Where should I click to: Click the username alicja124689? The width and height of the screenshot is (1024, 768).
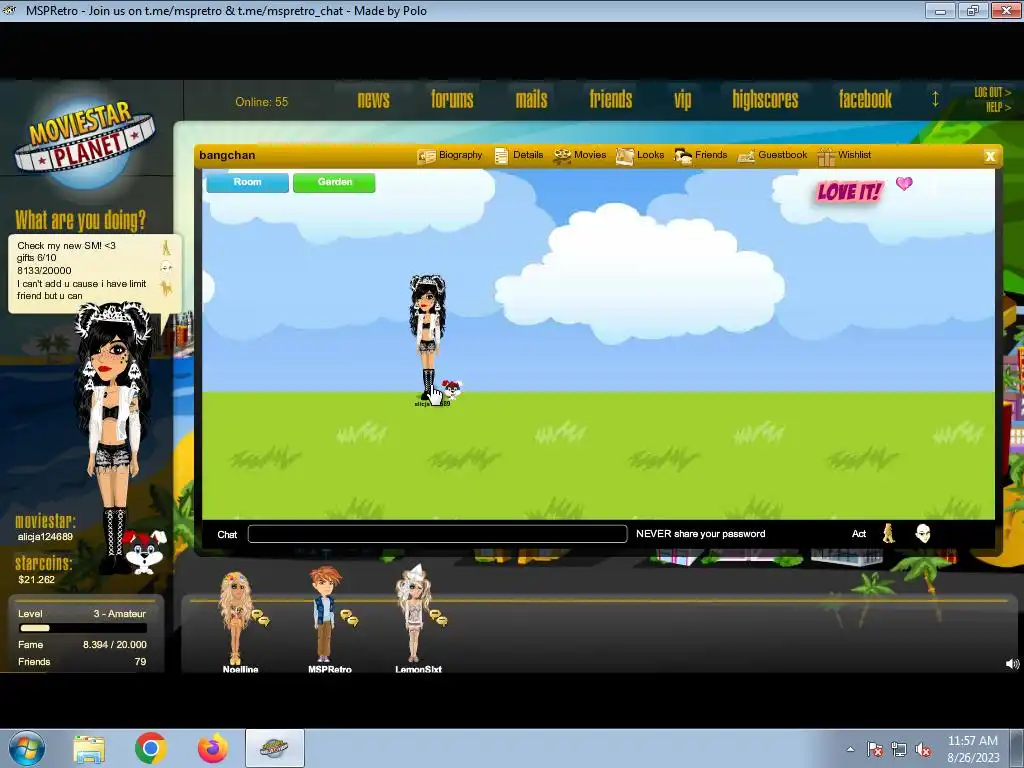[x=45, y=537]
